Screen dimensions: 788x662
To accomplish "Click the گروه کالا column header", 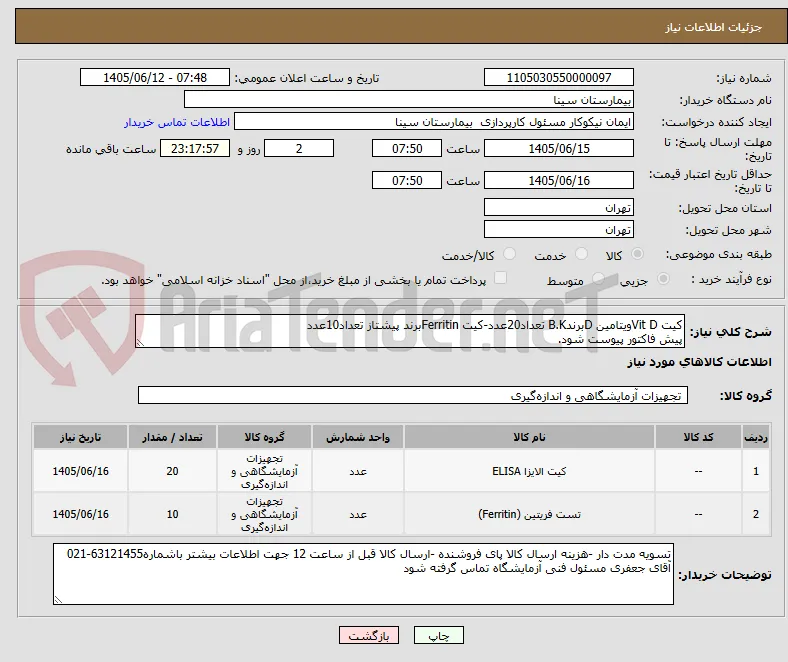I will click(x=264, y=437).
